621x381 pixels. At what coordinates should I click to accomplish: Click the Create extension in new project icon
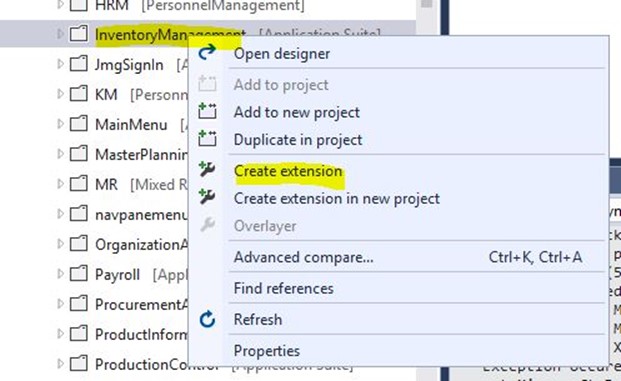pos(207,197)
